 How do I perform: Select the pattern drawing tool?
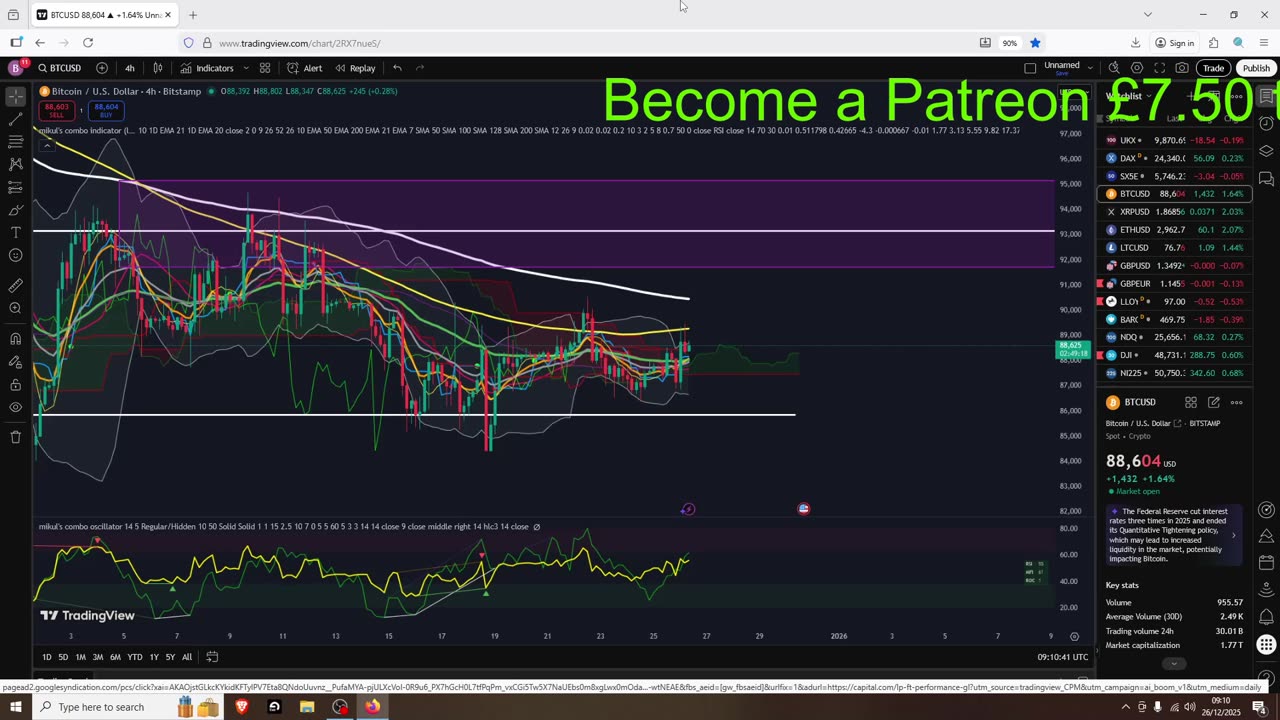[15, 164]
